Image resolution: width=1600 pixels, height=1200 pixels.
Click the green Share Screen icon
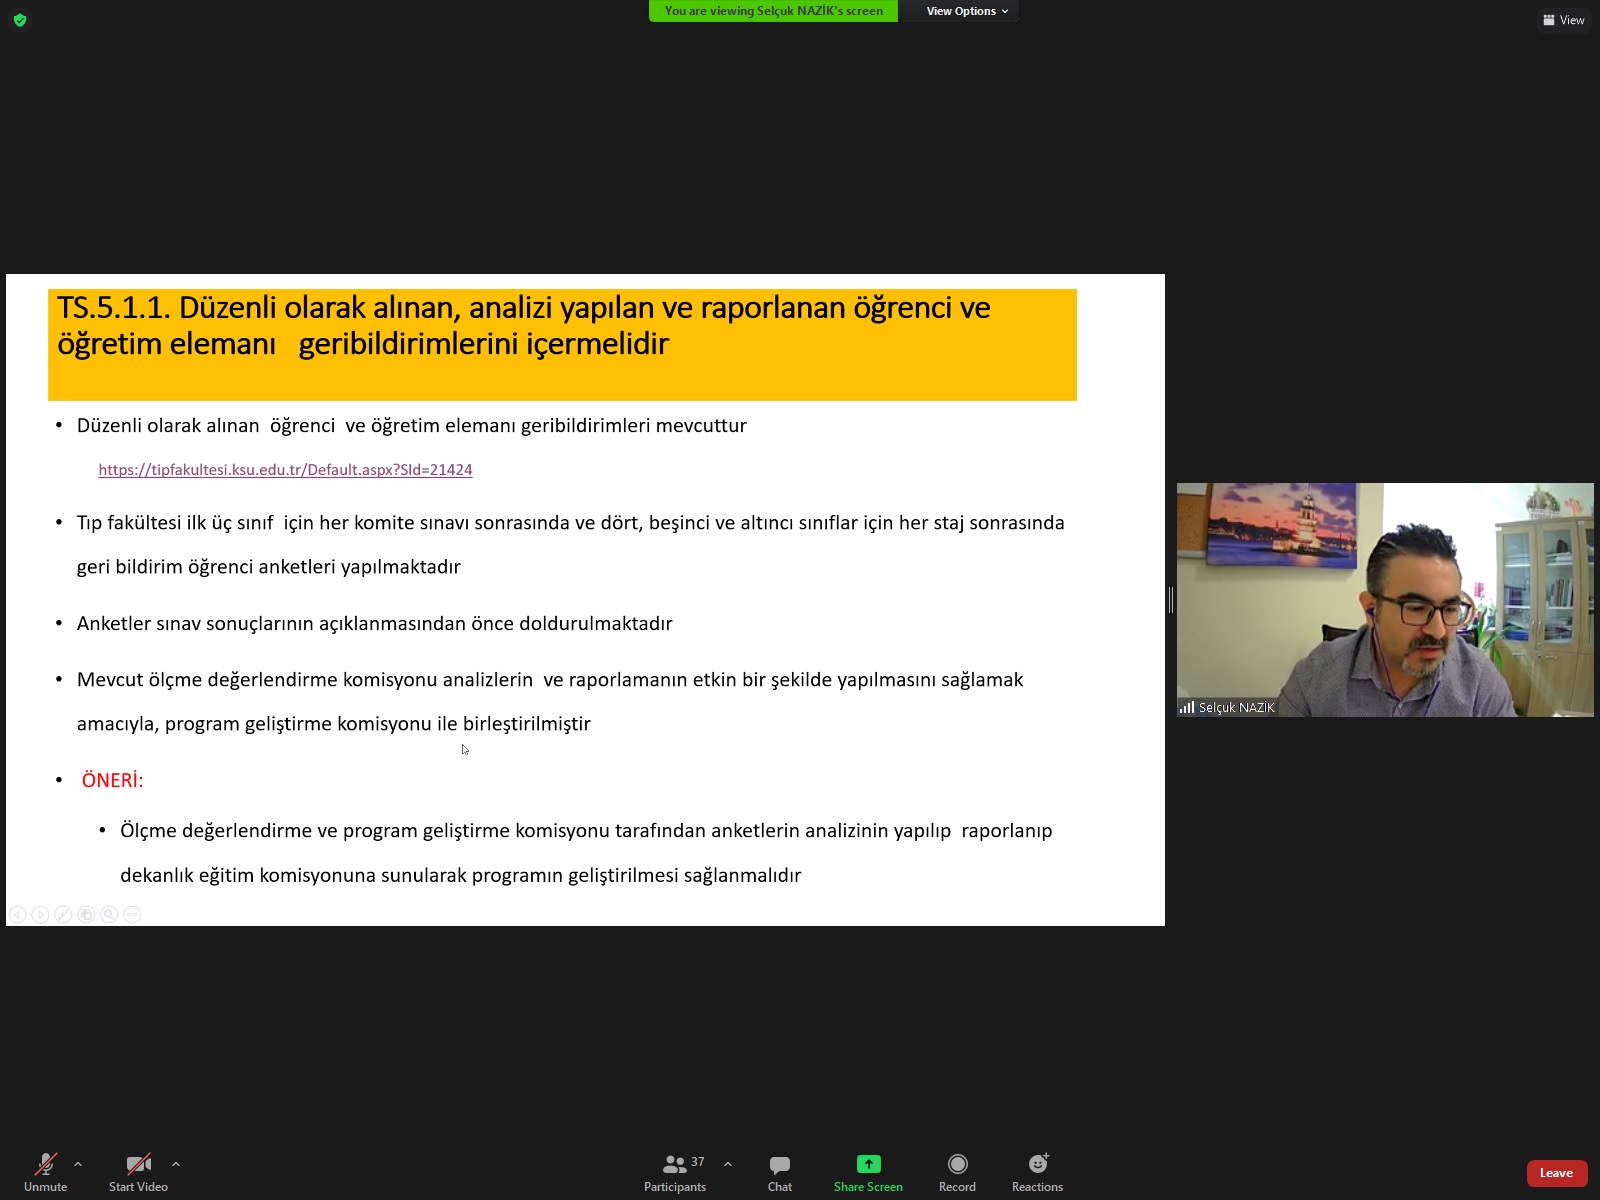click(868, 1164)
